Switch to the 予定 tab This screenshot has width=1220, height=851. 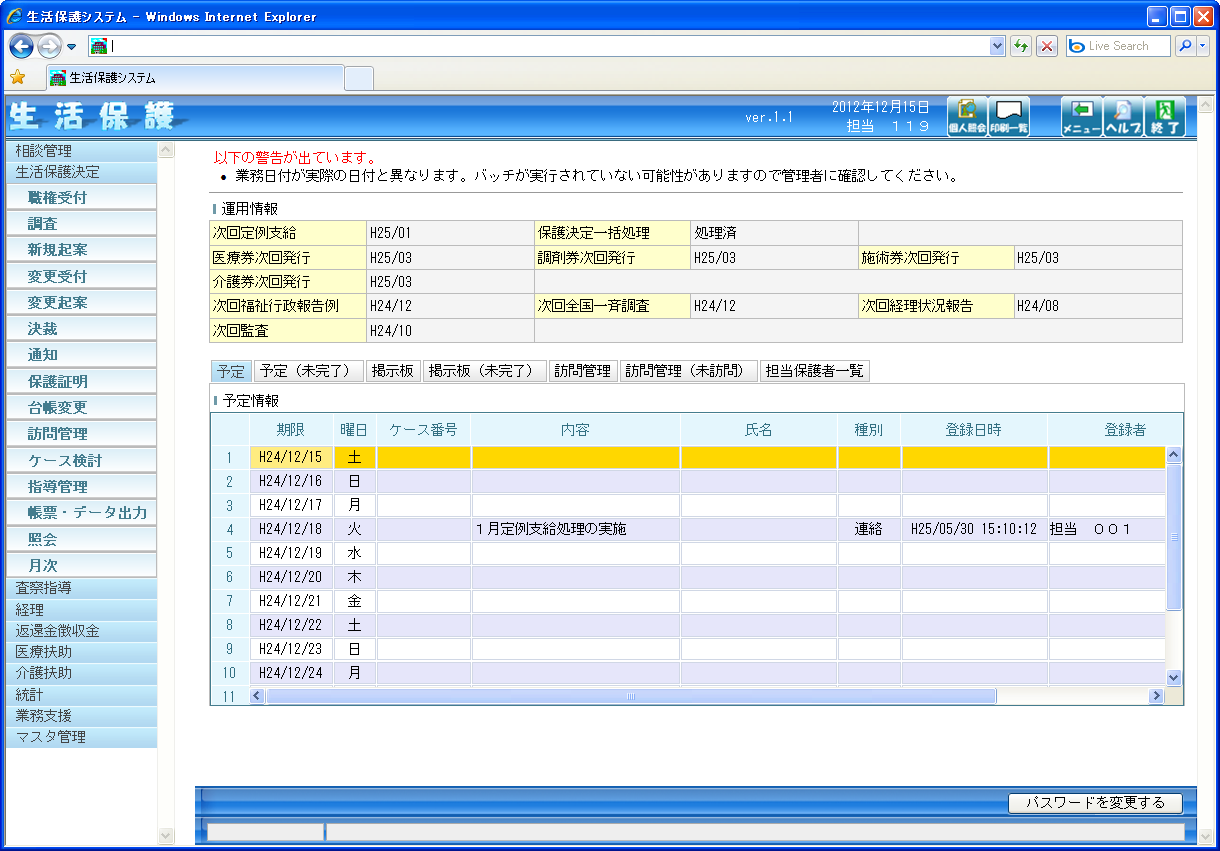tap(231, 371)
